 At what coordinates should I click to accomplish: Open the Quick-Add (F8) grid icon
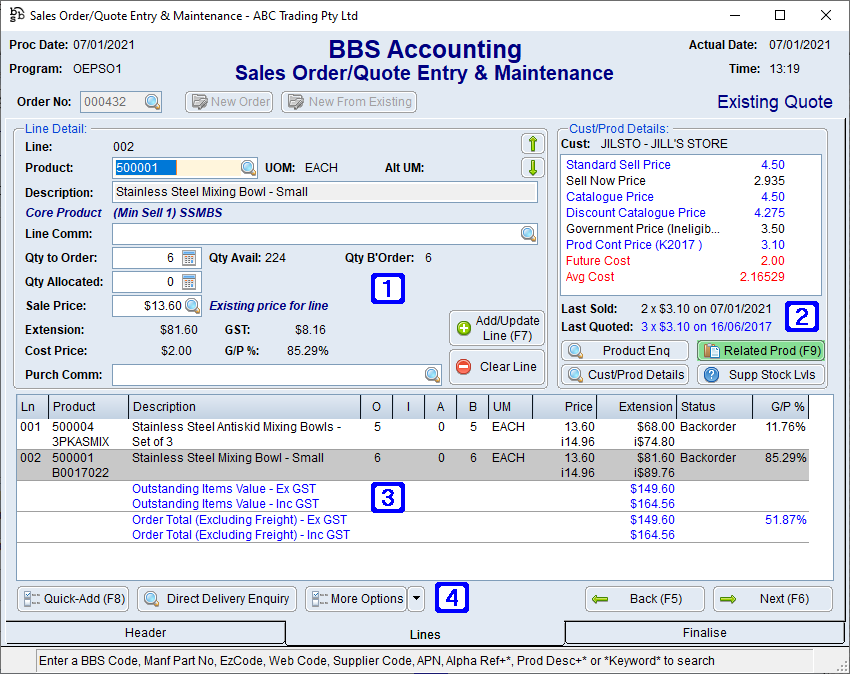coord(31,599)
